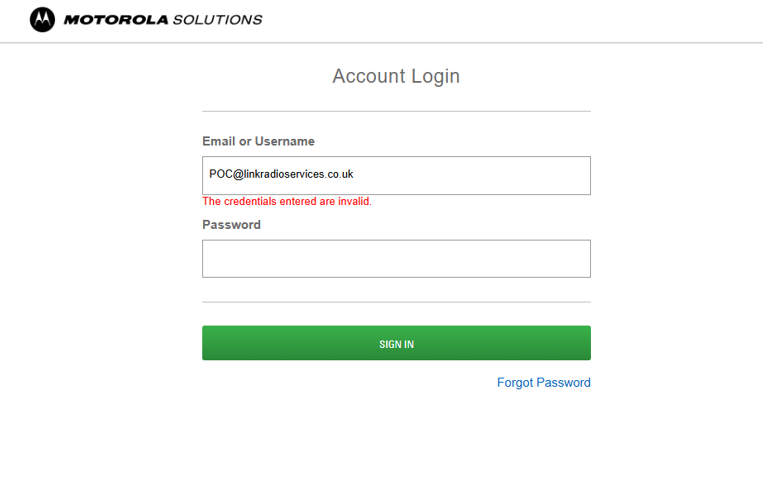Click the Account Login heading
The height and width of the screenshot is (477, 763).
click(x=396, y=76)
